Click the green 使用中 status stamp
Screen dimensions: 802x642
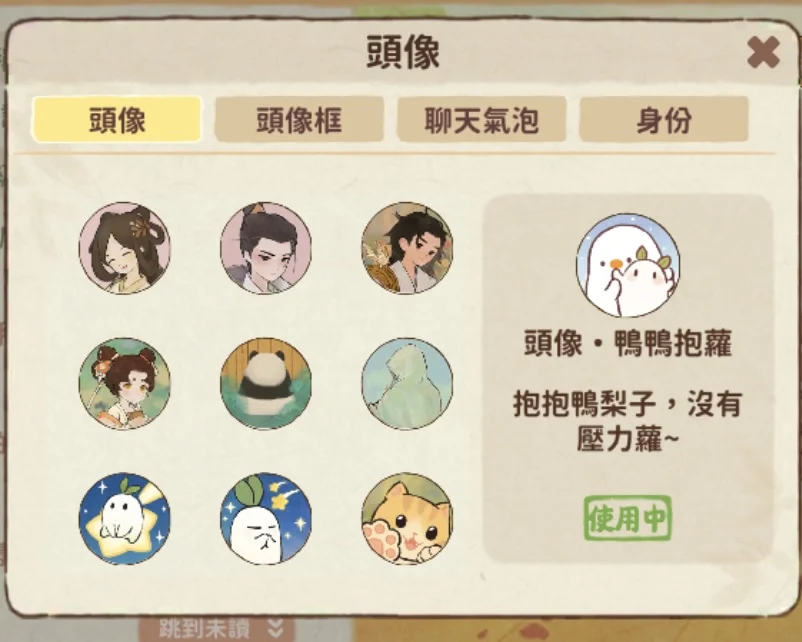click(628, 518)
